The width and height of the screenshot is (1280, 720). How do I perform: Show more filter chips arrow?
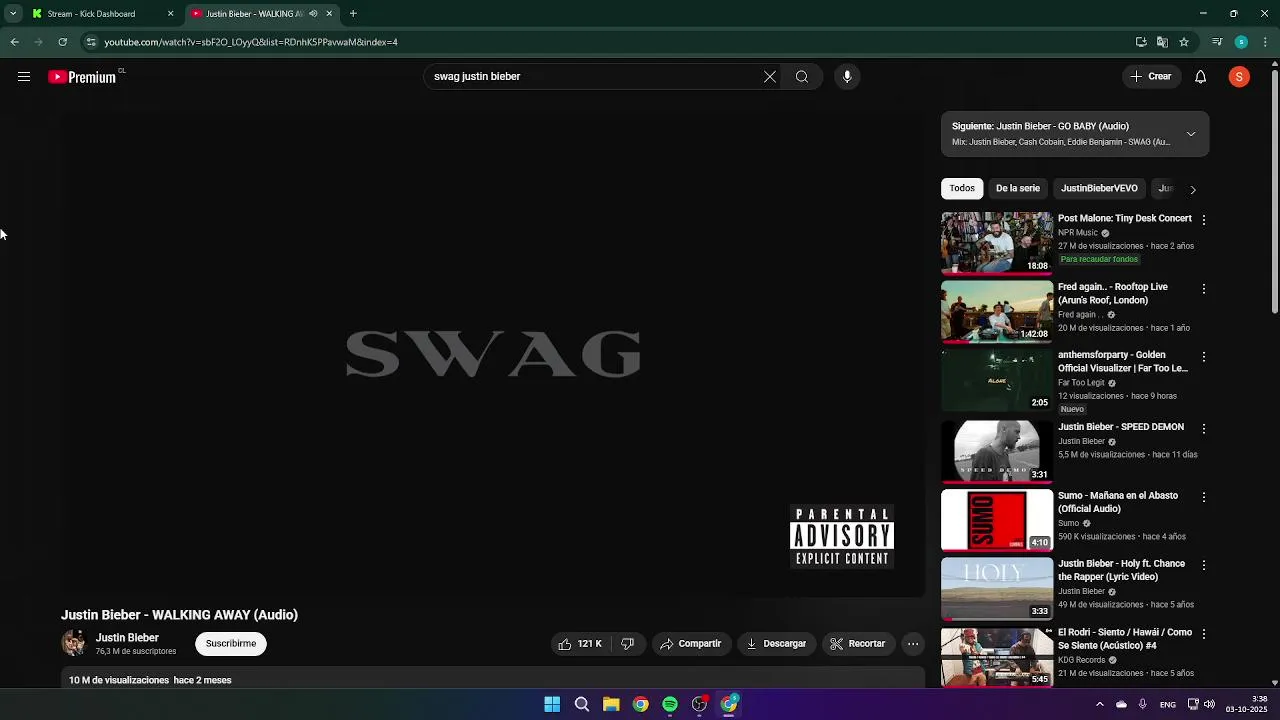pyautogui.click(x=1193, y=189)
